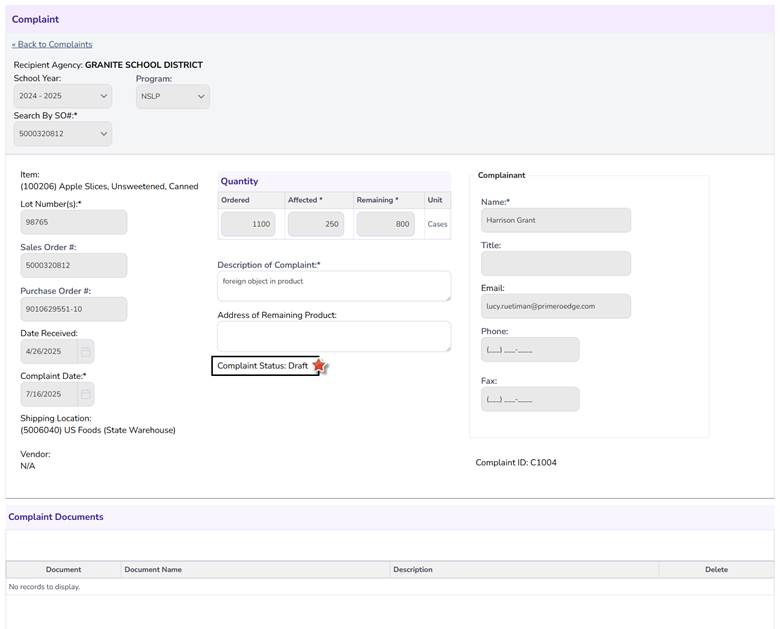The image size is (780, 629).
Task: Click the Purchase Order # field
Action: (x=74, y=309)
